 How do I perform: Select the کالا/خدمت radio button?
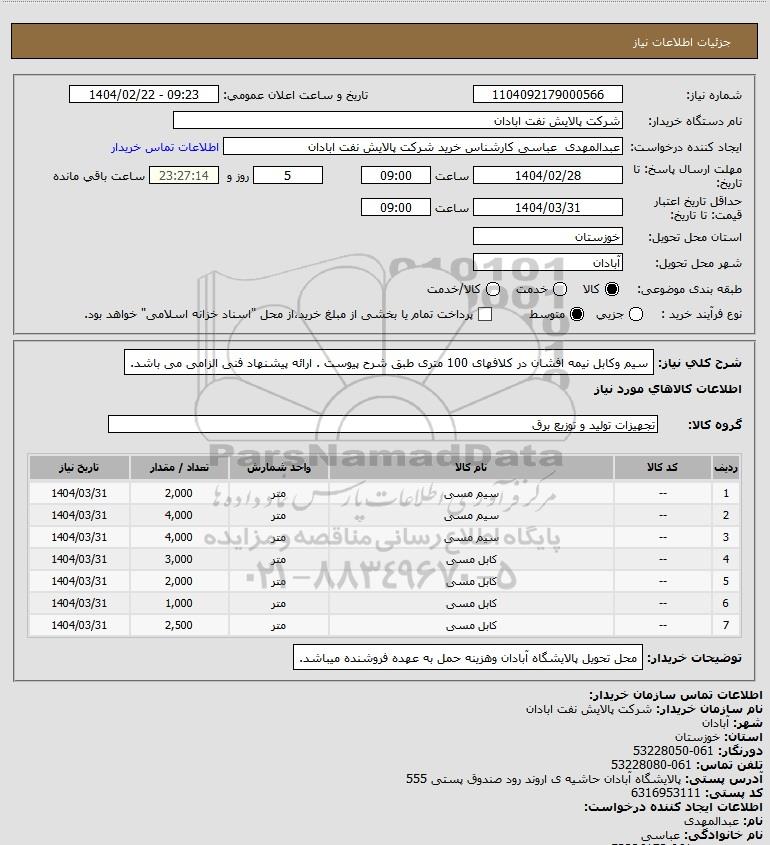(492, 289)
